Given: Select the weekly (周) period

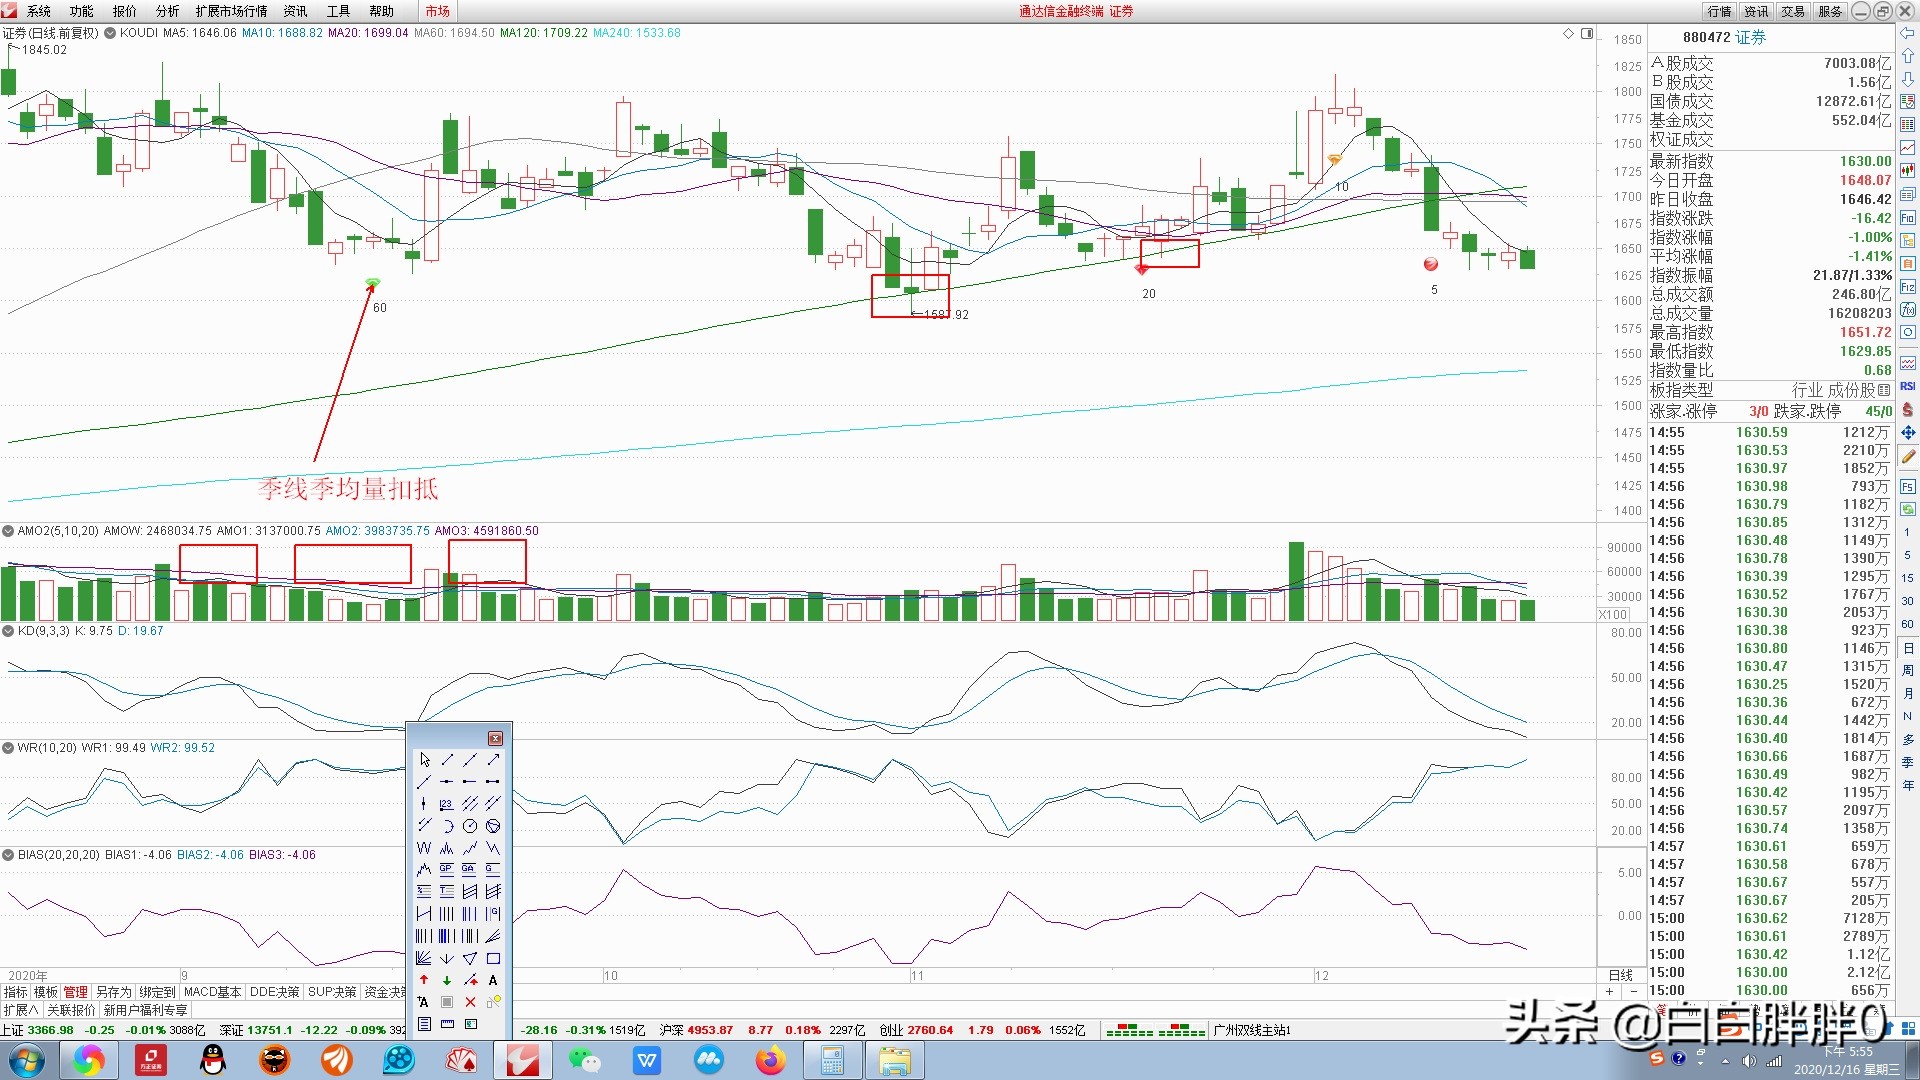Looking at the screenshot, I should [1907, 671].
